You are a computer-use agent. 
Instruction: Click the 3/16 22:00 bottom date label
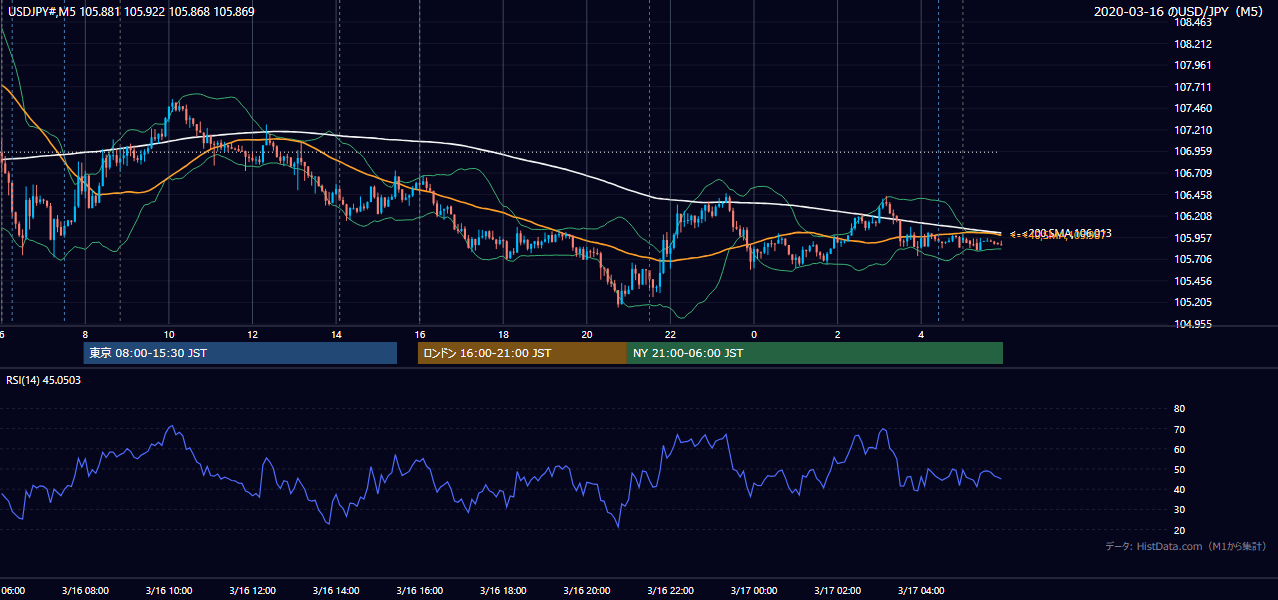pyautogui.click(x=671, y=590)
